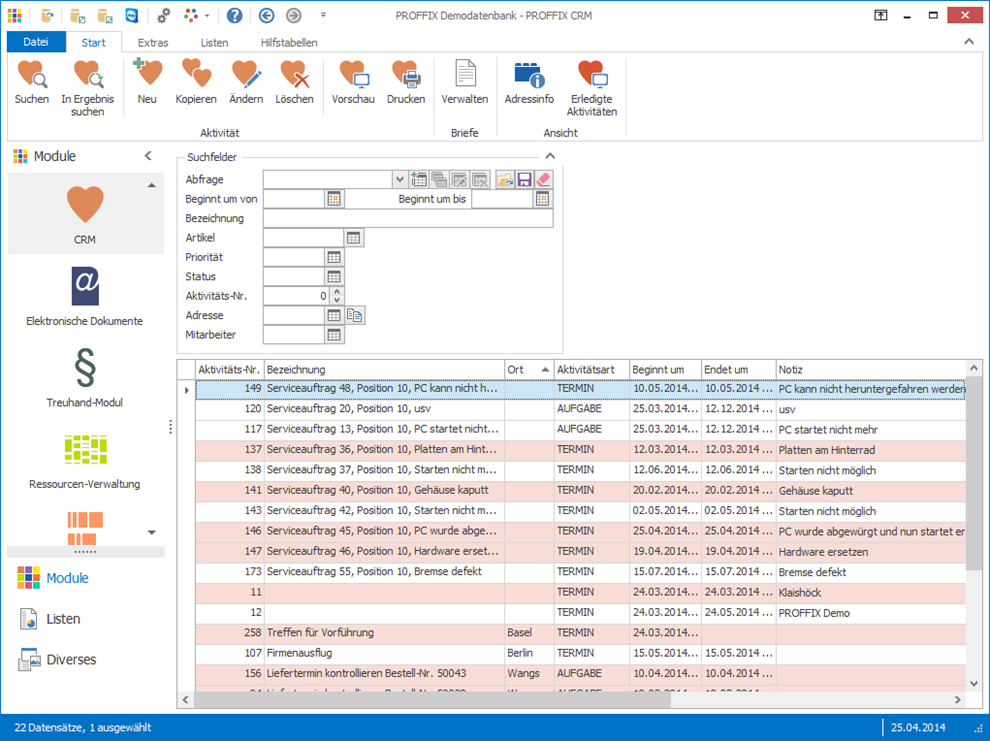Open the Datei tab
The width and height of the screenshot is (990, 741).
click(x=36, y=42)
